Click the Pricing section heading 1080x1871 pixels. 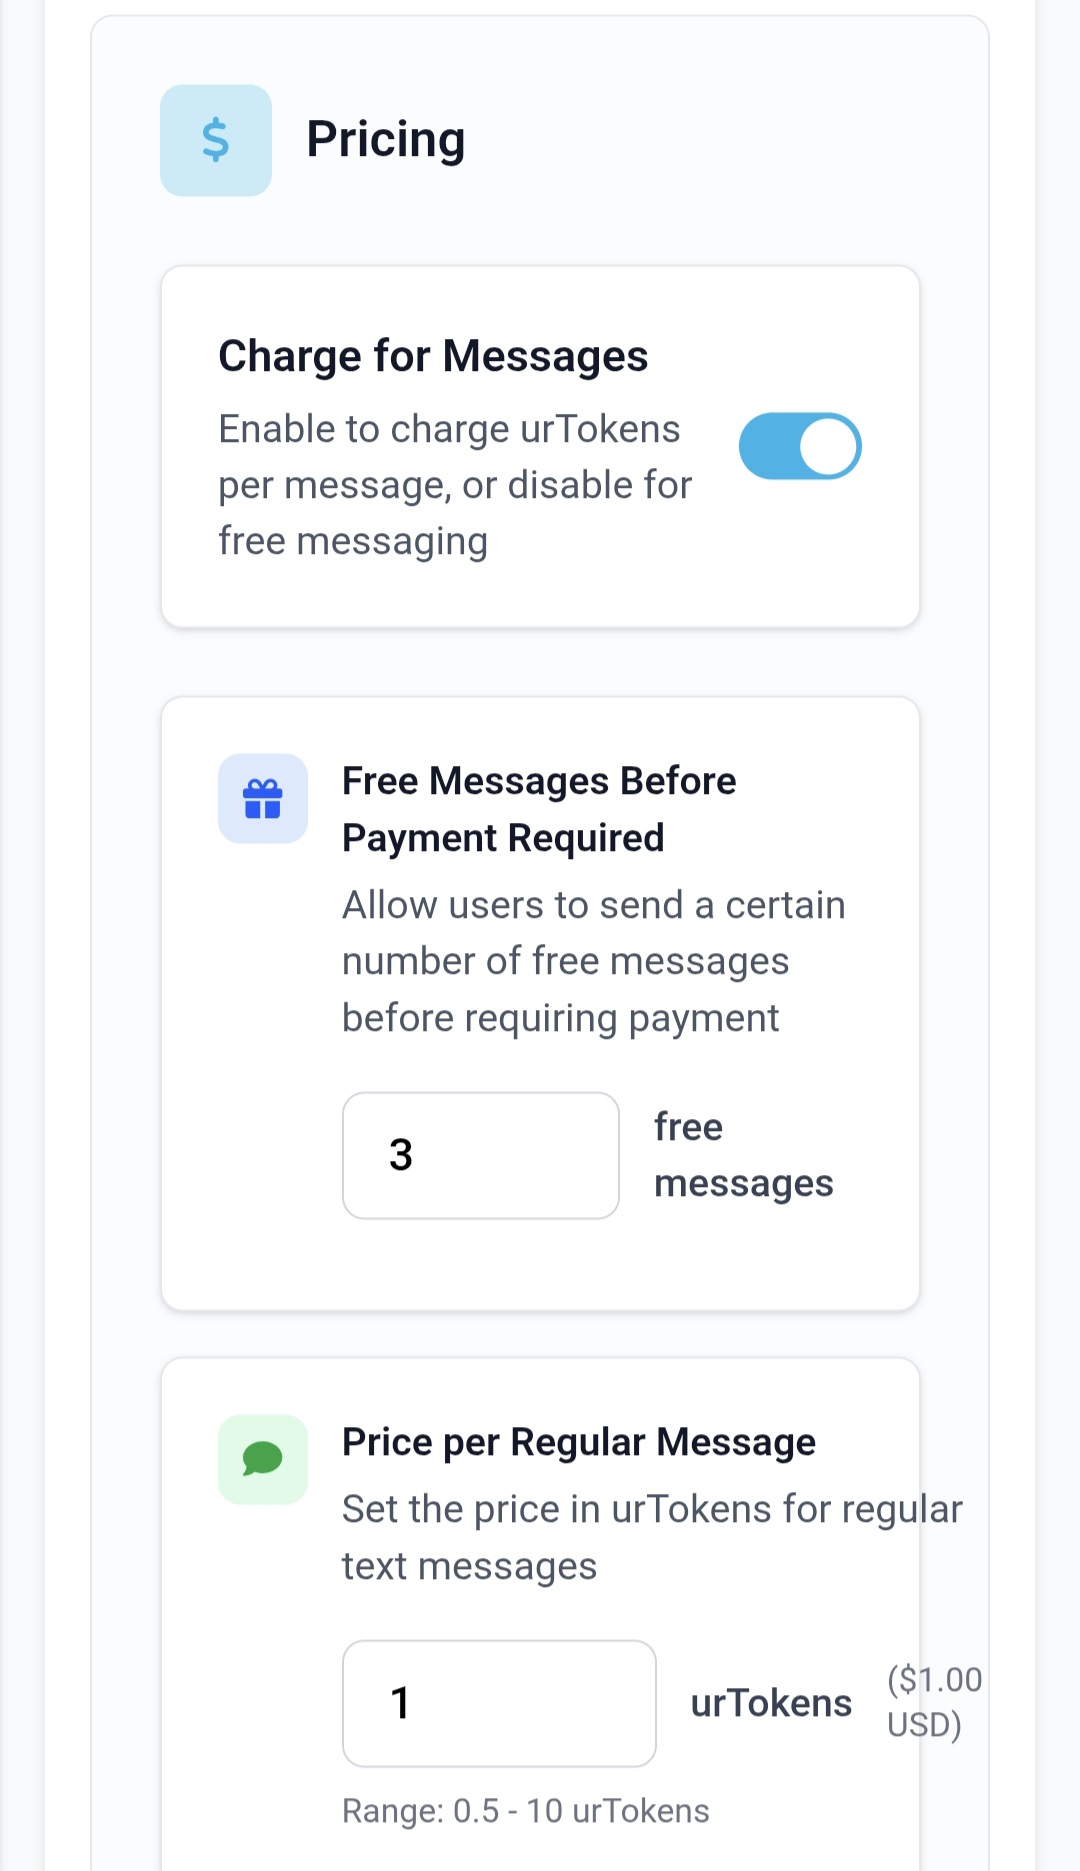pos(386,140)
